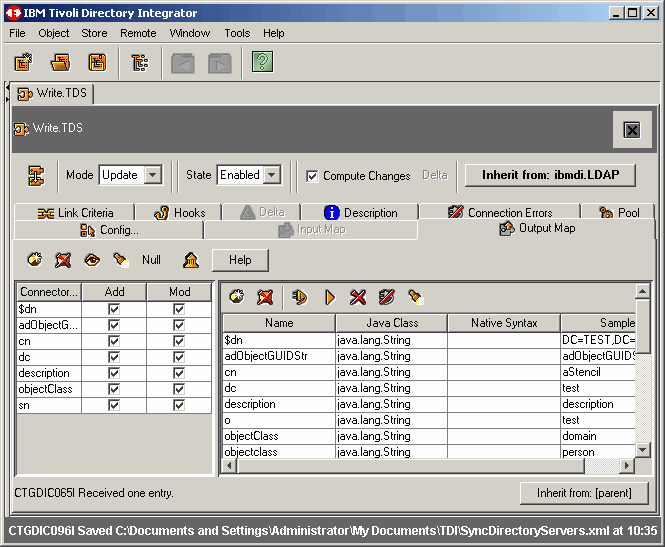665x547 pixels.
Task: Open the Mode dropdown
Action: 152,175
